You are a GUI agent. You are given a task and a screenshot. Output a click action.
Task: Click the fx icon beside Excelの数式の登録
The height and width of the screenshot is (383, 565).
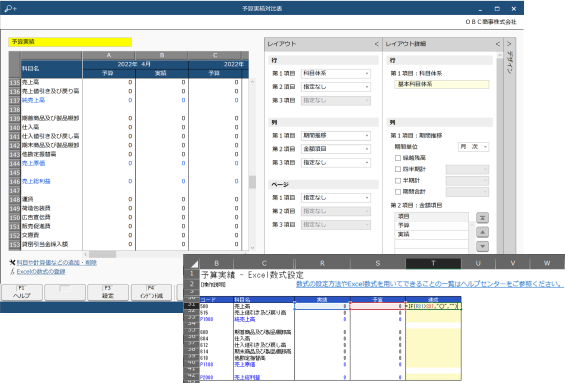click(x=12, y=272)
